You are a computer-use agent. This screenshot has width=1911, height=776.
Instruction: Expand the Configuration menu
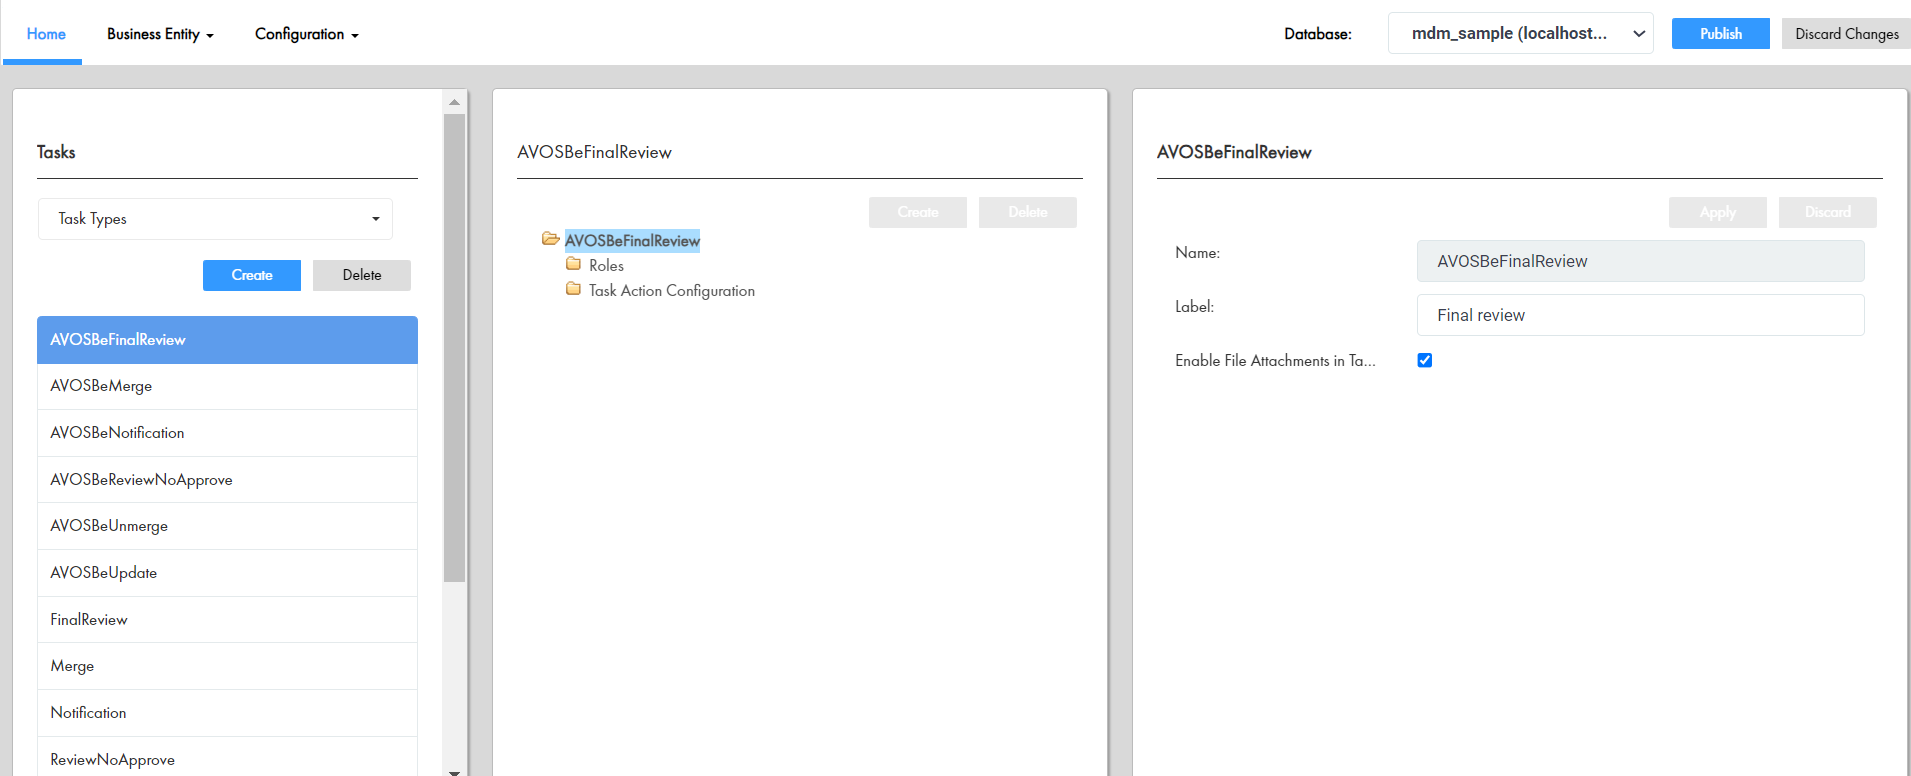point(306,34)
